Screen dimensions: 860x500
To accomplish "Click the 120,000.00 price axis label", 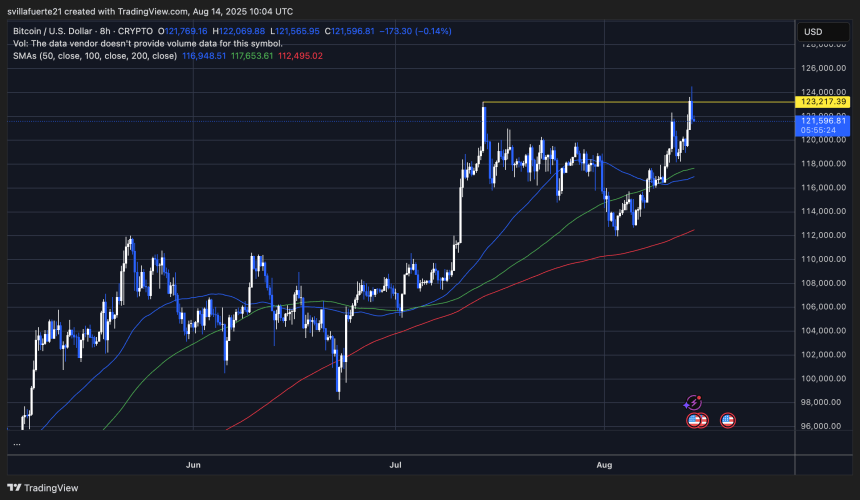I will point(823,140).
